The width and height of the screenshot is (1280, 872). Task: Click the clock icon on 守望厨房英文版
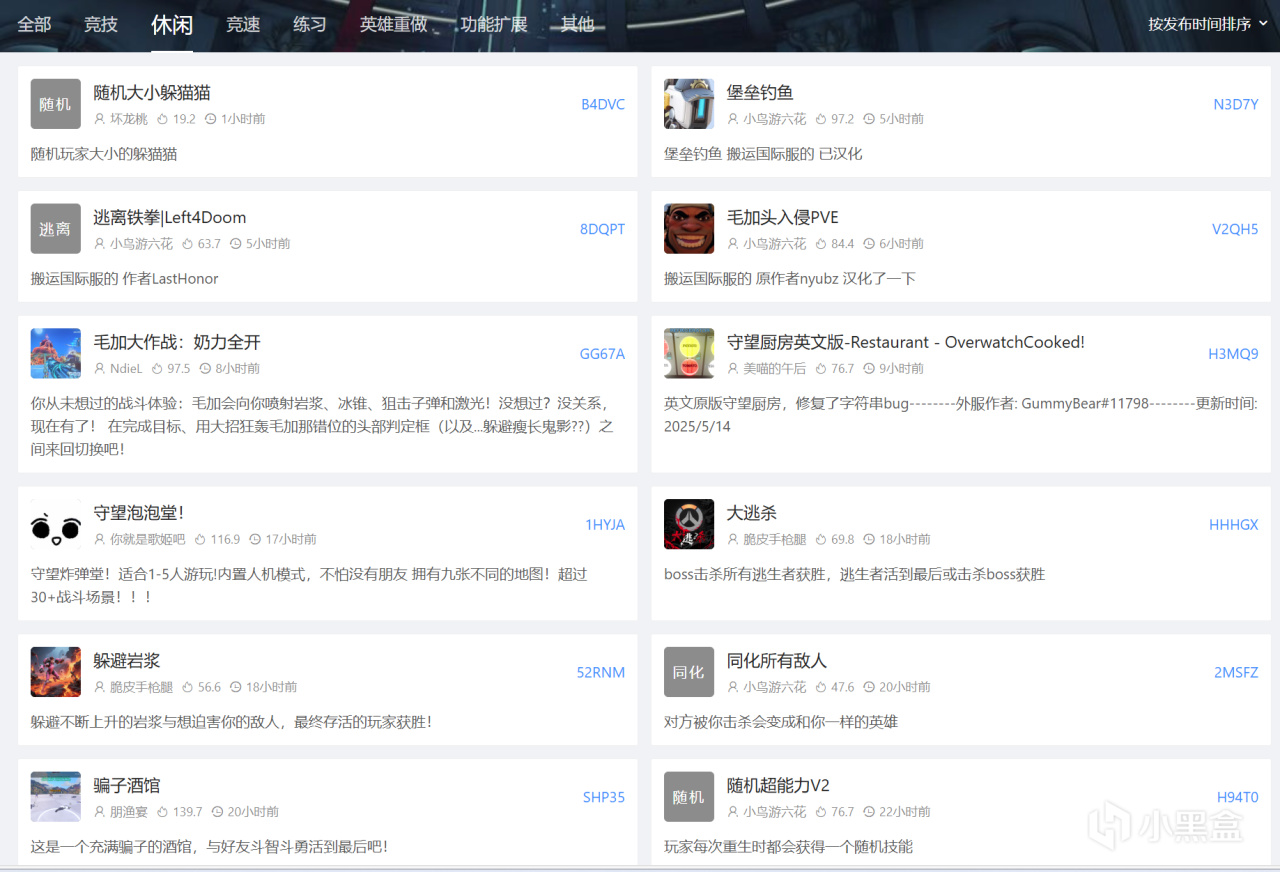point(869,369)
